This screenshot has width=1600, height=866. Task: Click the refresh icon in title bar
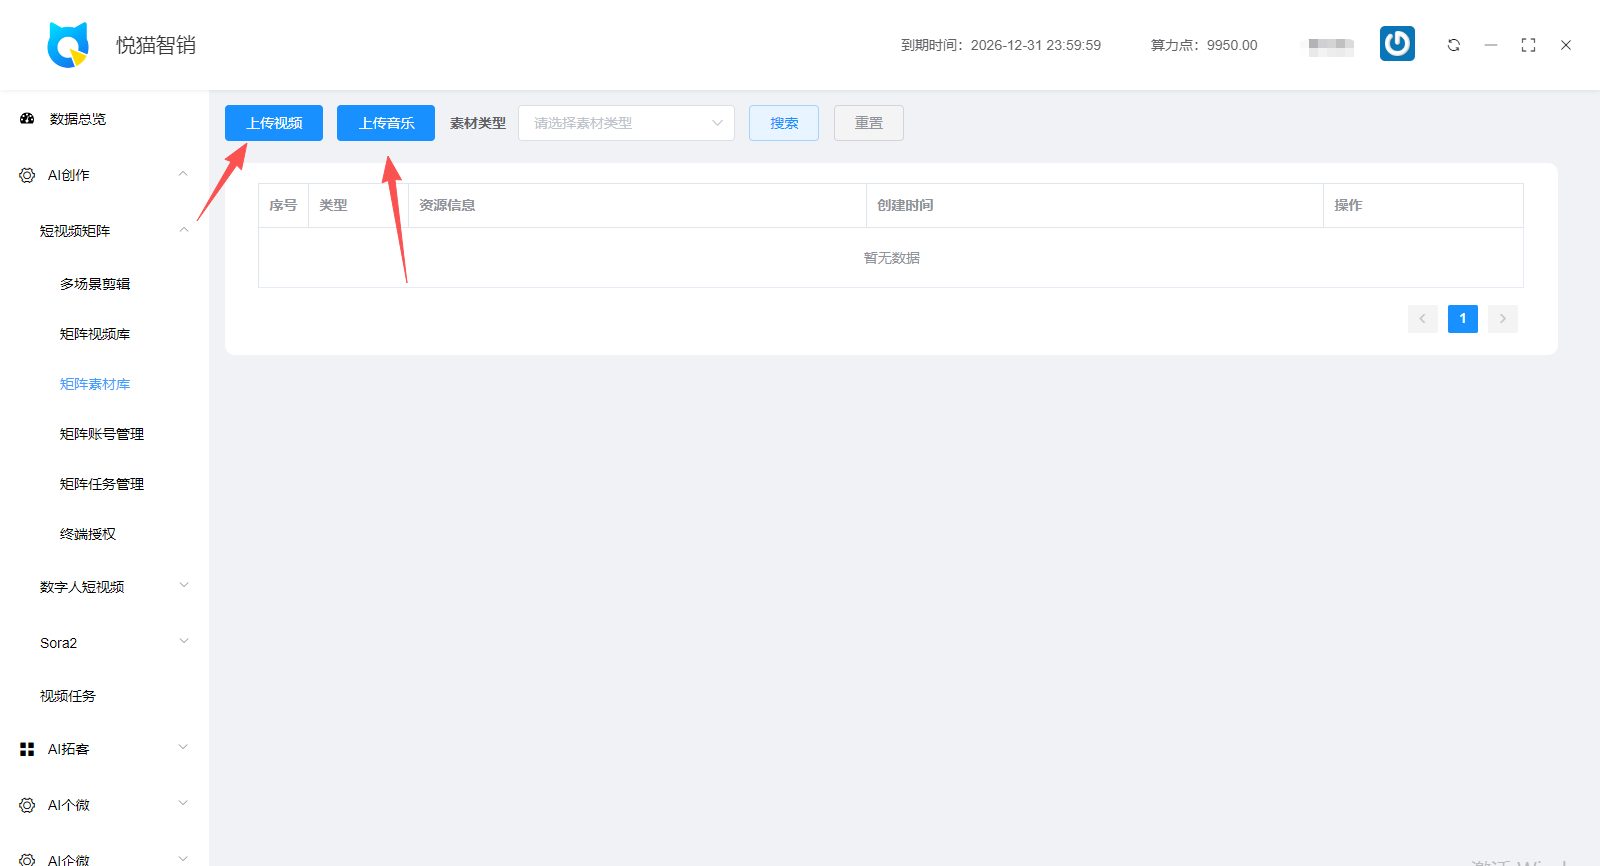(1454, 45)
